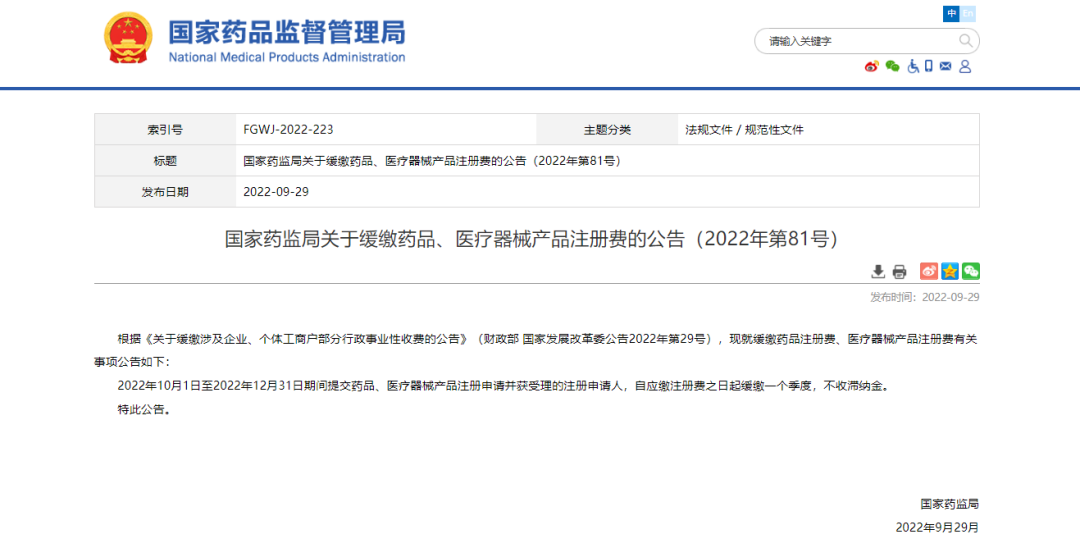Screen dimensions: 1080x548
Task: Click 国家药品监督管理局 site title
Action: click(x=286, y=32)
